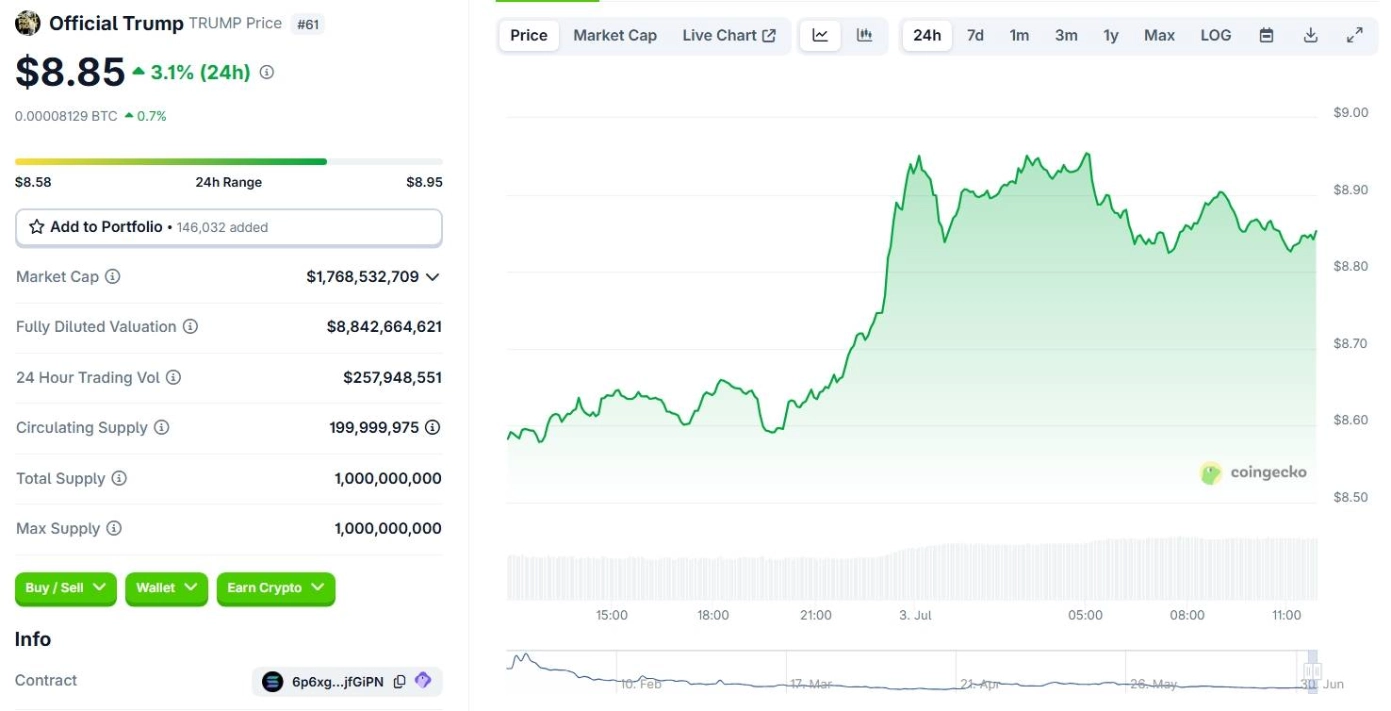Screen dimensions: 1391x711
Task: Click the purple wallet icon by contract
Action: (423, 680)
